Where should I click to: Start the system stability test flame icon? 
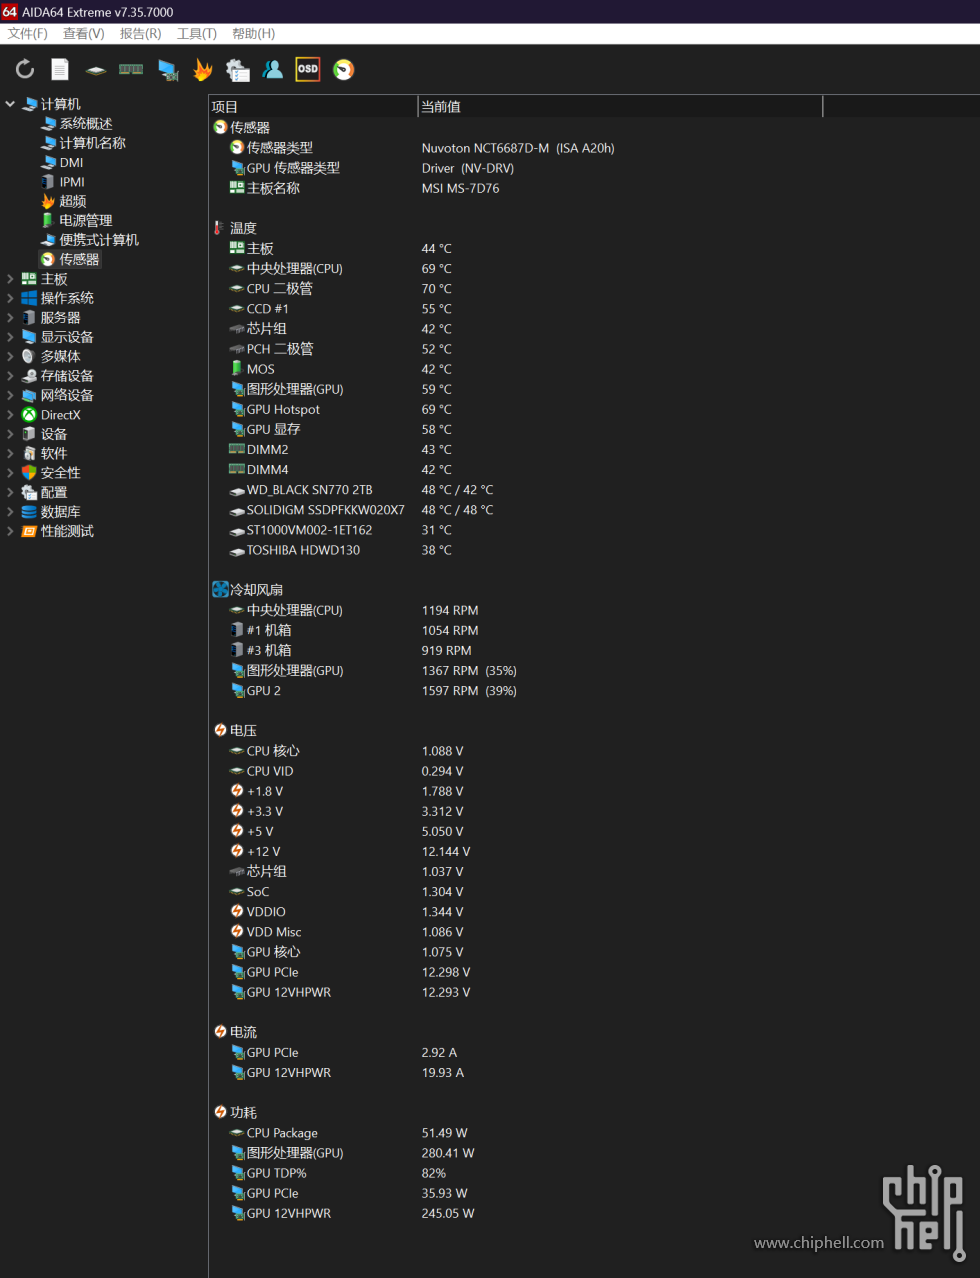pos(203,69)
